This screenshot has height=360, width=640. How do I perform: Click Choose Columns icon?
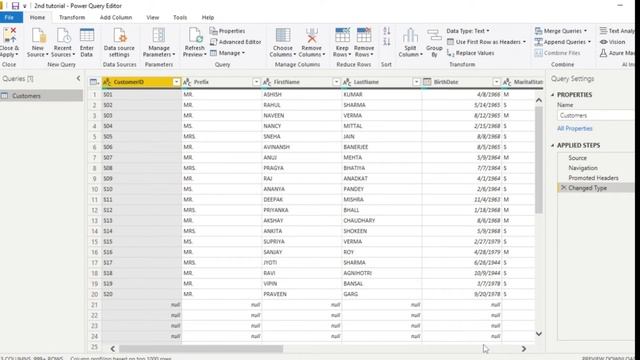pos(283,36)
